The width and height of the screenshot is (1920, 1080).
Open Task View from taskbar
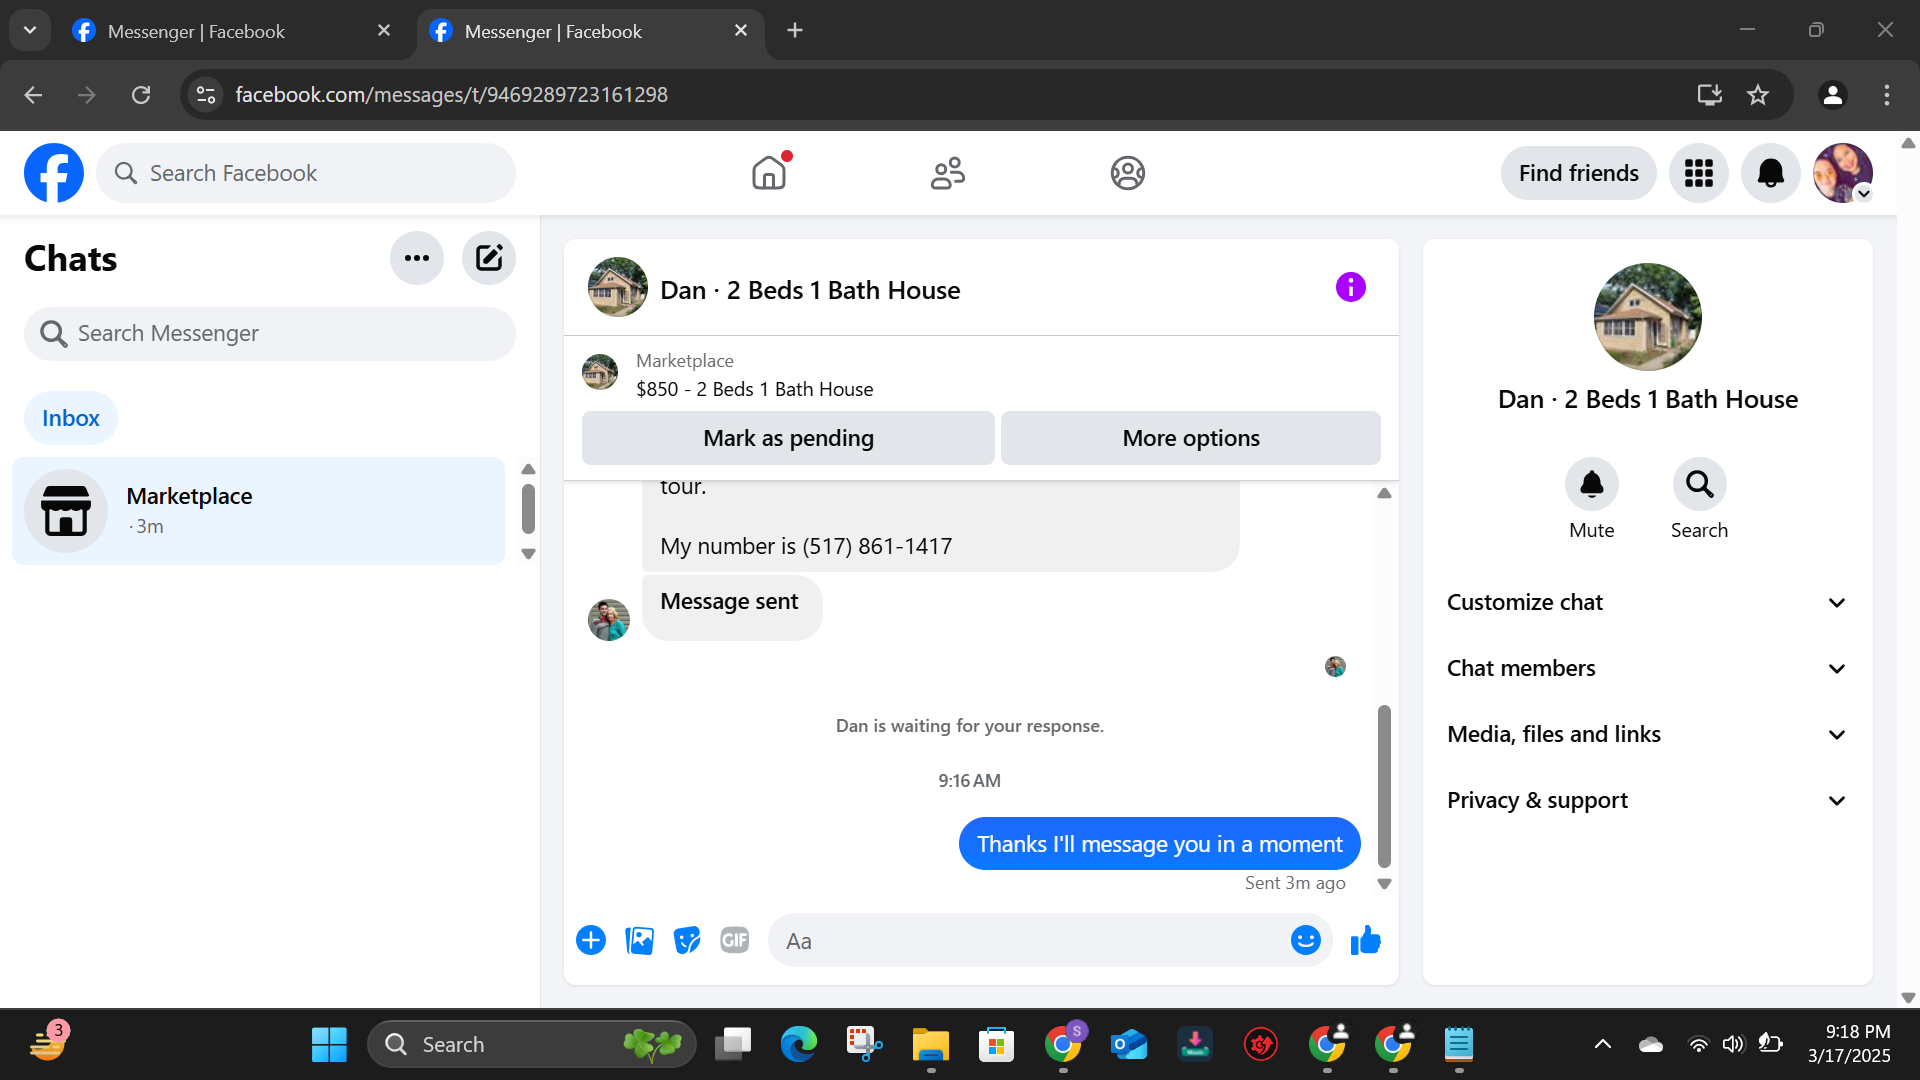coord(733,1045)
